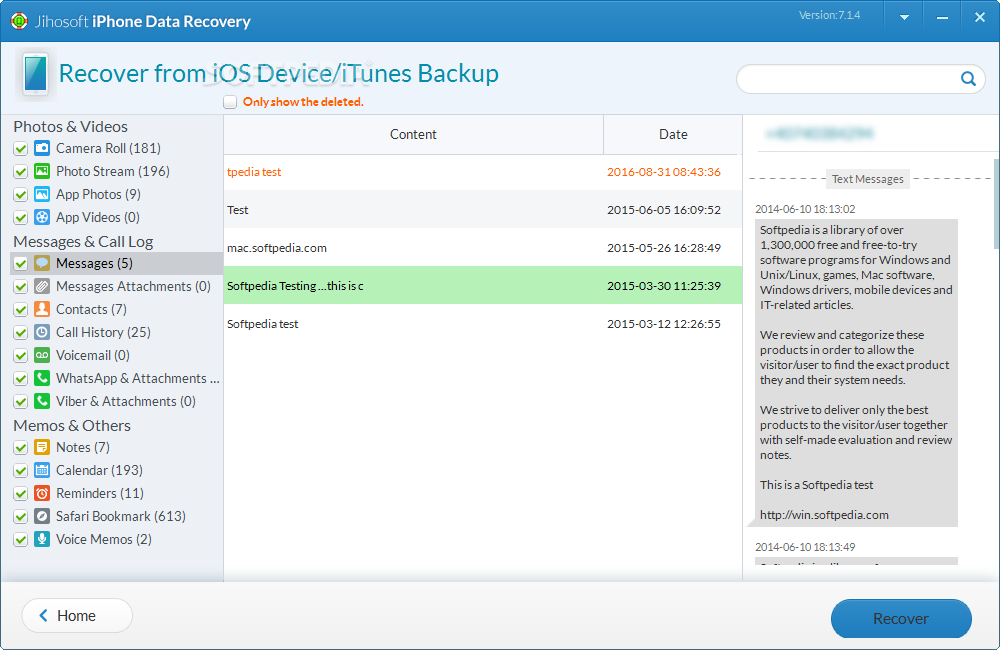The image size is (1000, 650).
Task: Uncheck the Voicemail checkbox
Action: (20, 355)
